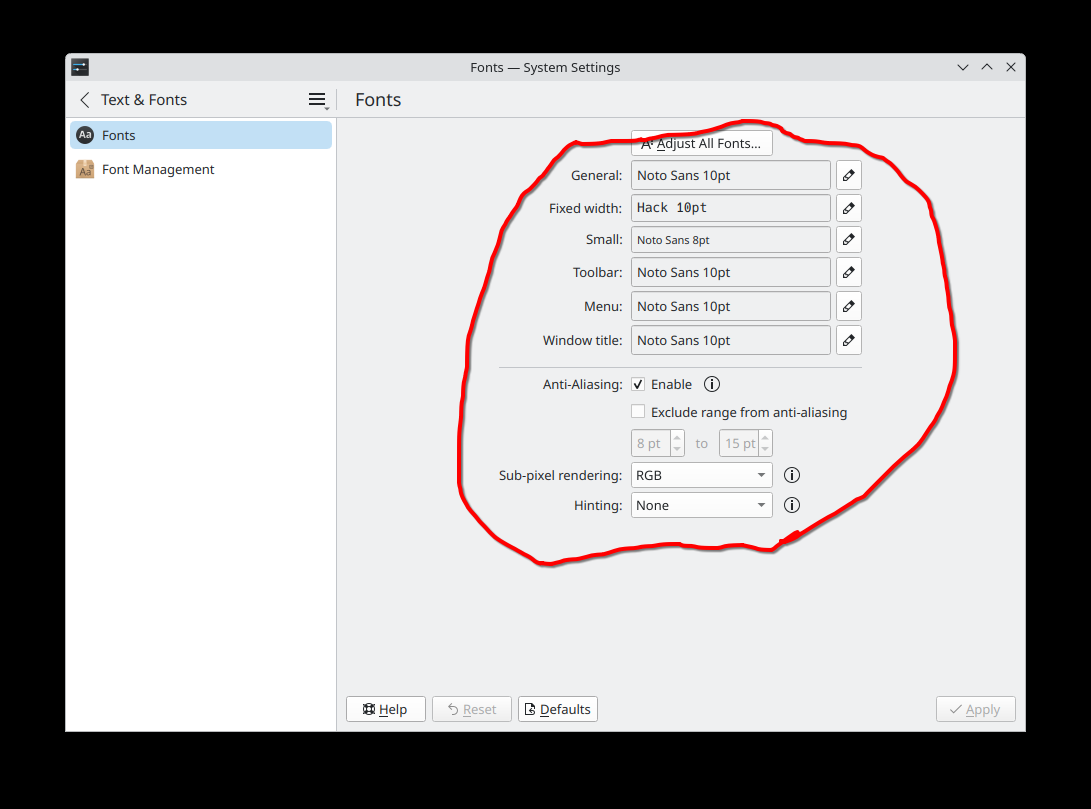The image size is (1091, 809).
Task: Minimize the System Settings window
Action: pos(963,67)
